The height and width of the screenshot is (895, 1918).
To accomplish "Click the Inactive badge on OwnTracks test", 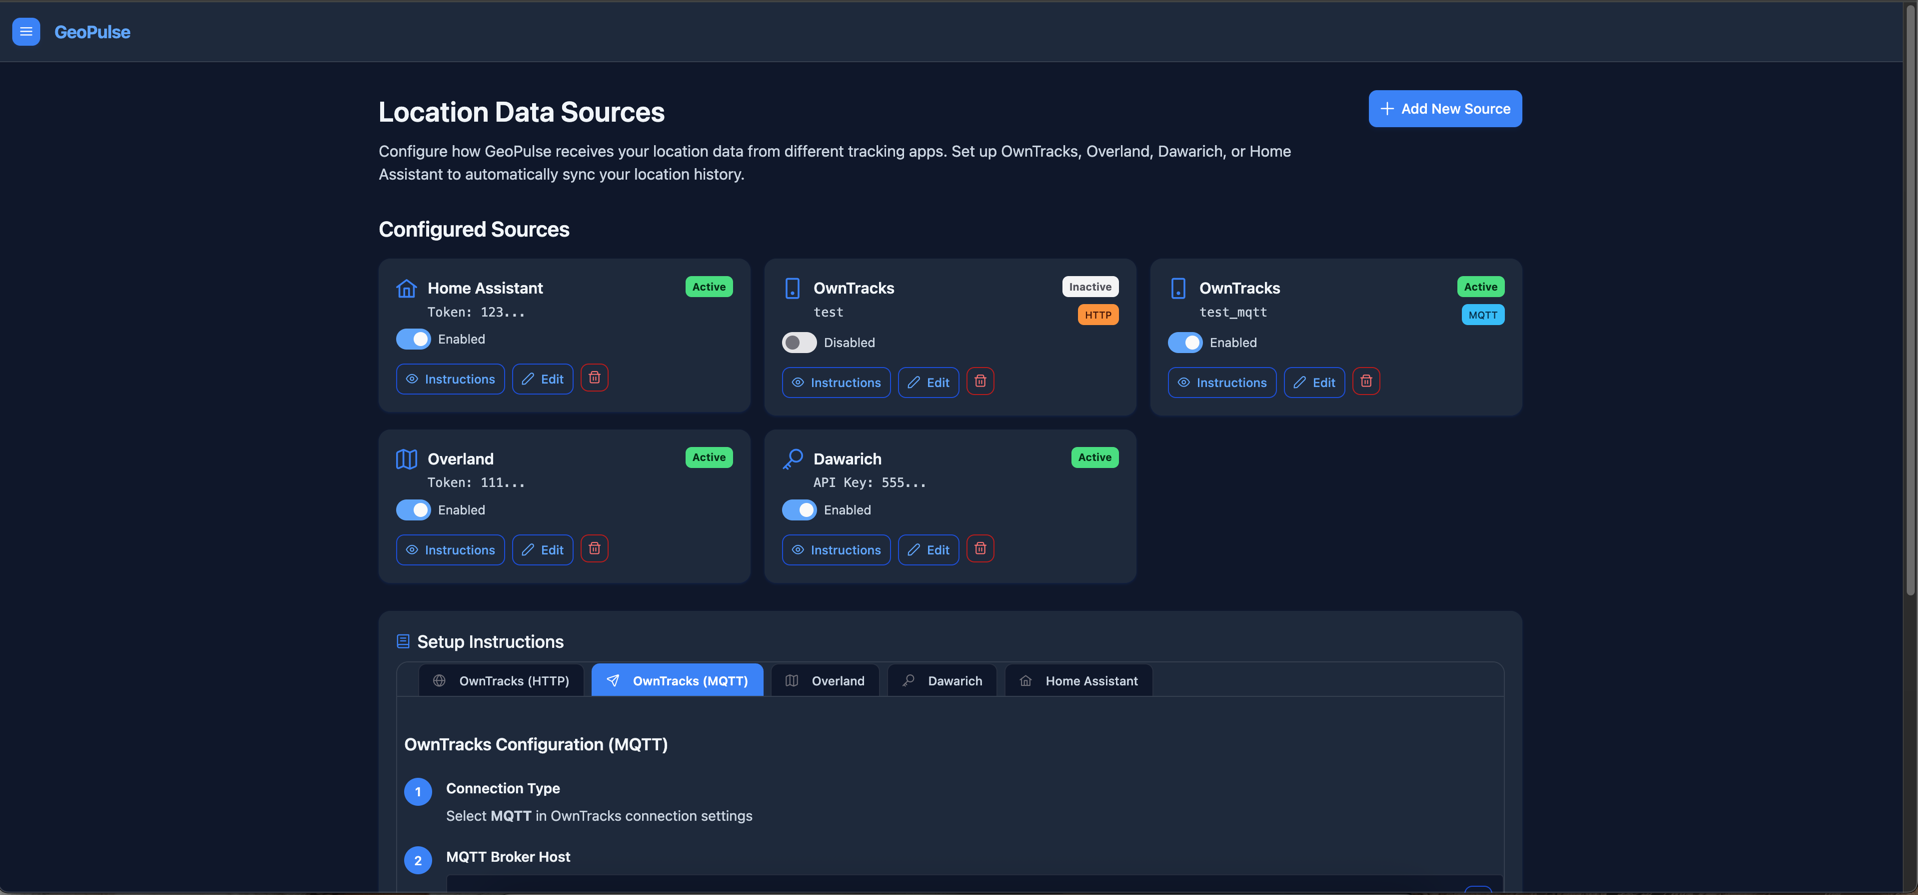I will (1090, 287).
